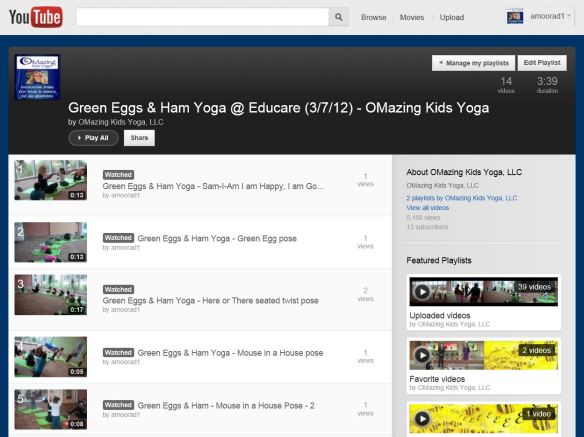Click the amoorad1 account avatar
The height and width of the screenshot is (437, 584).
(x=515, y=17)
